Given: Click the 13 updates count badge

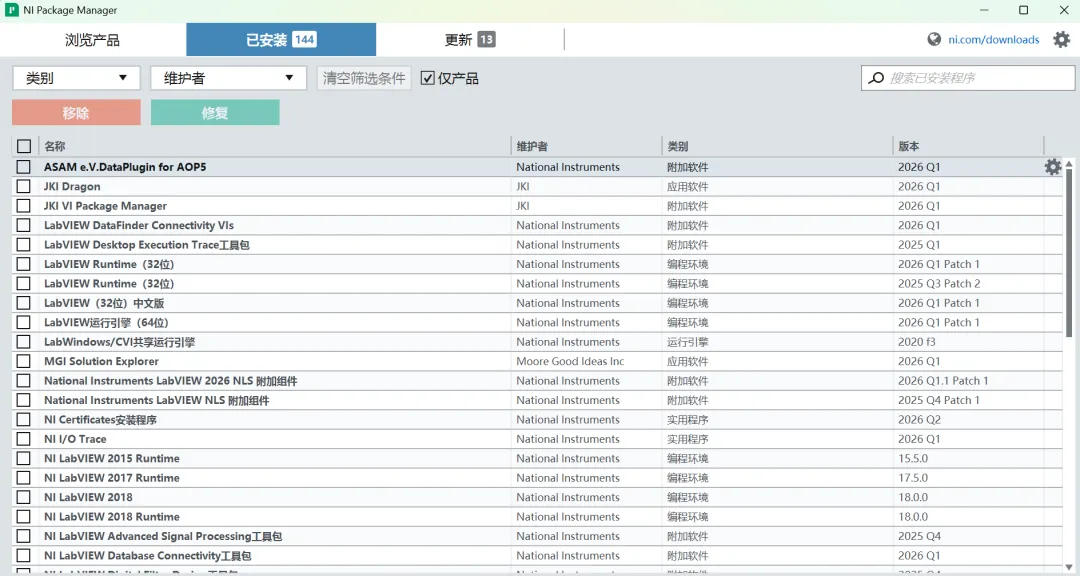Looking at the screenshot, I should click(x=486, y=39).
